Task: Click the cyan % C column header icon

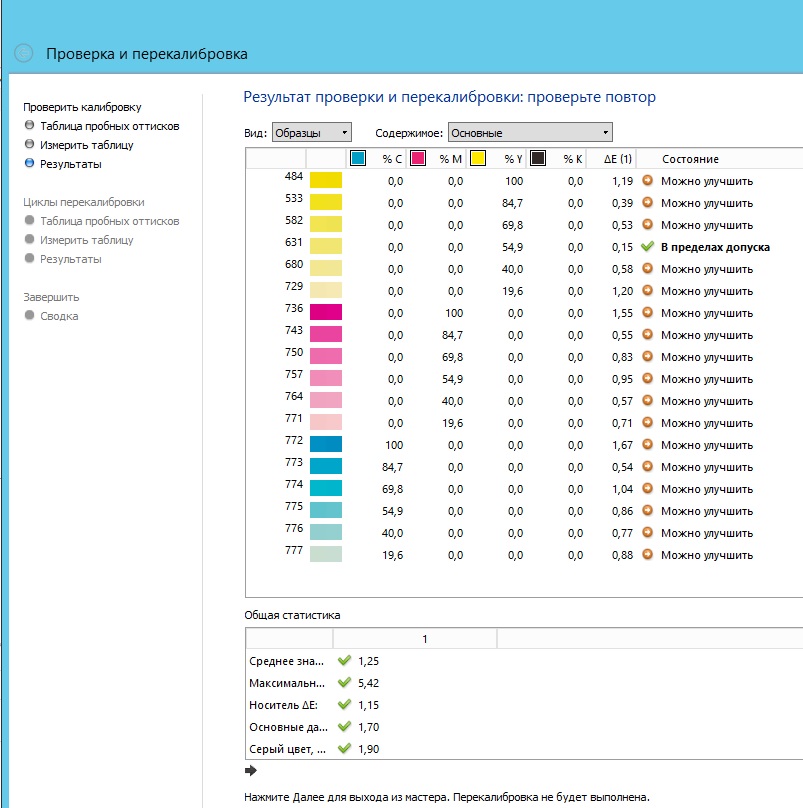Action: (358, 159)
